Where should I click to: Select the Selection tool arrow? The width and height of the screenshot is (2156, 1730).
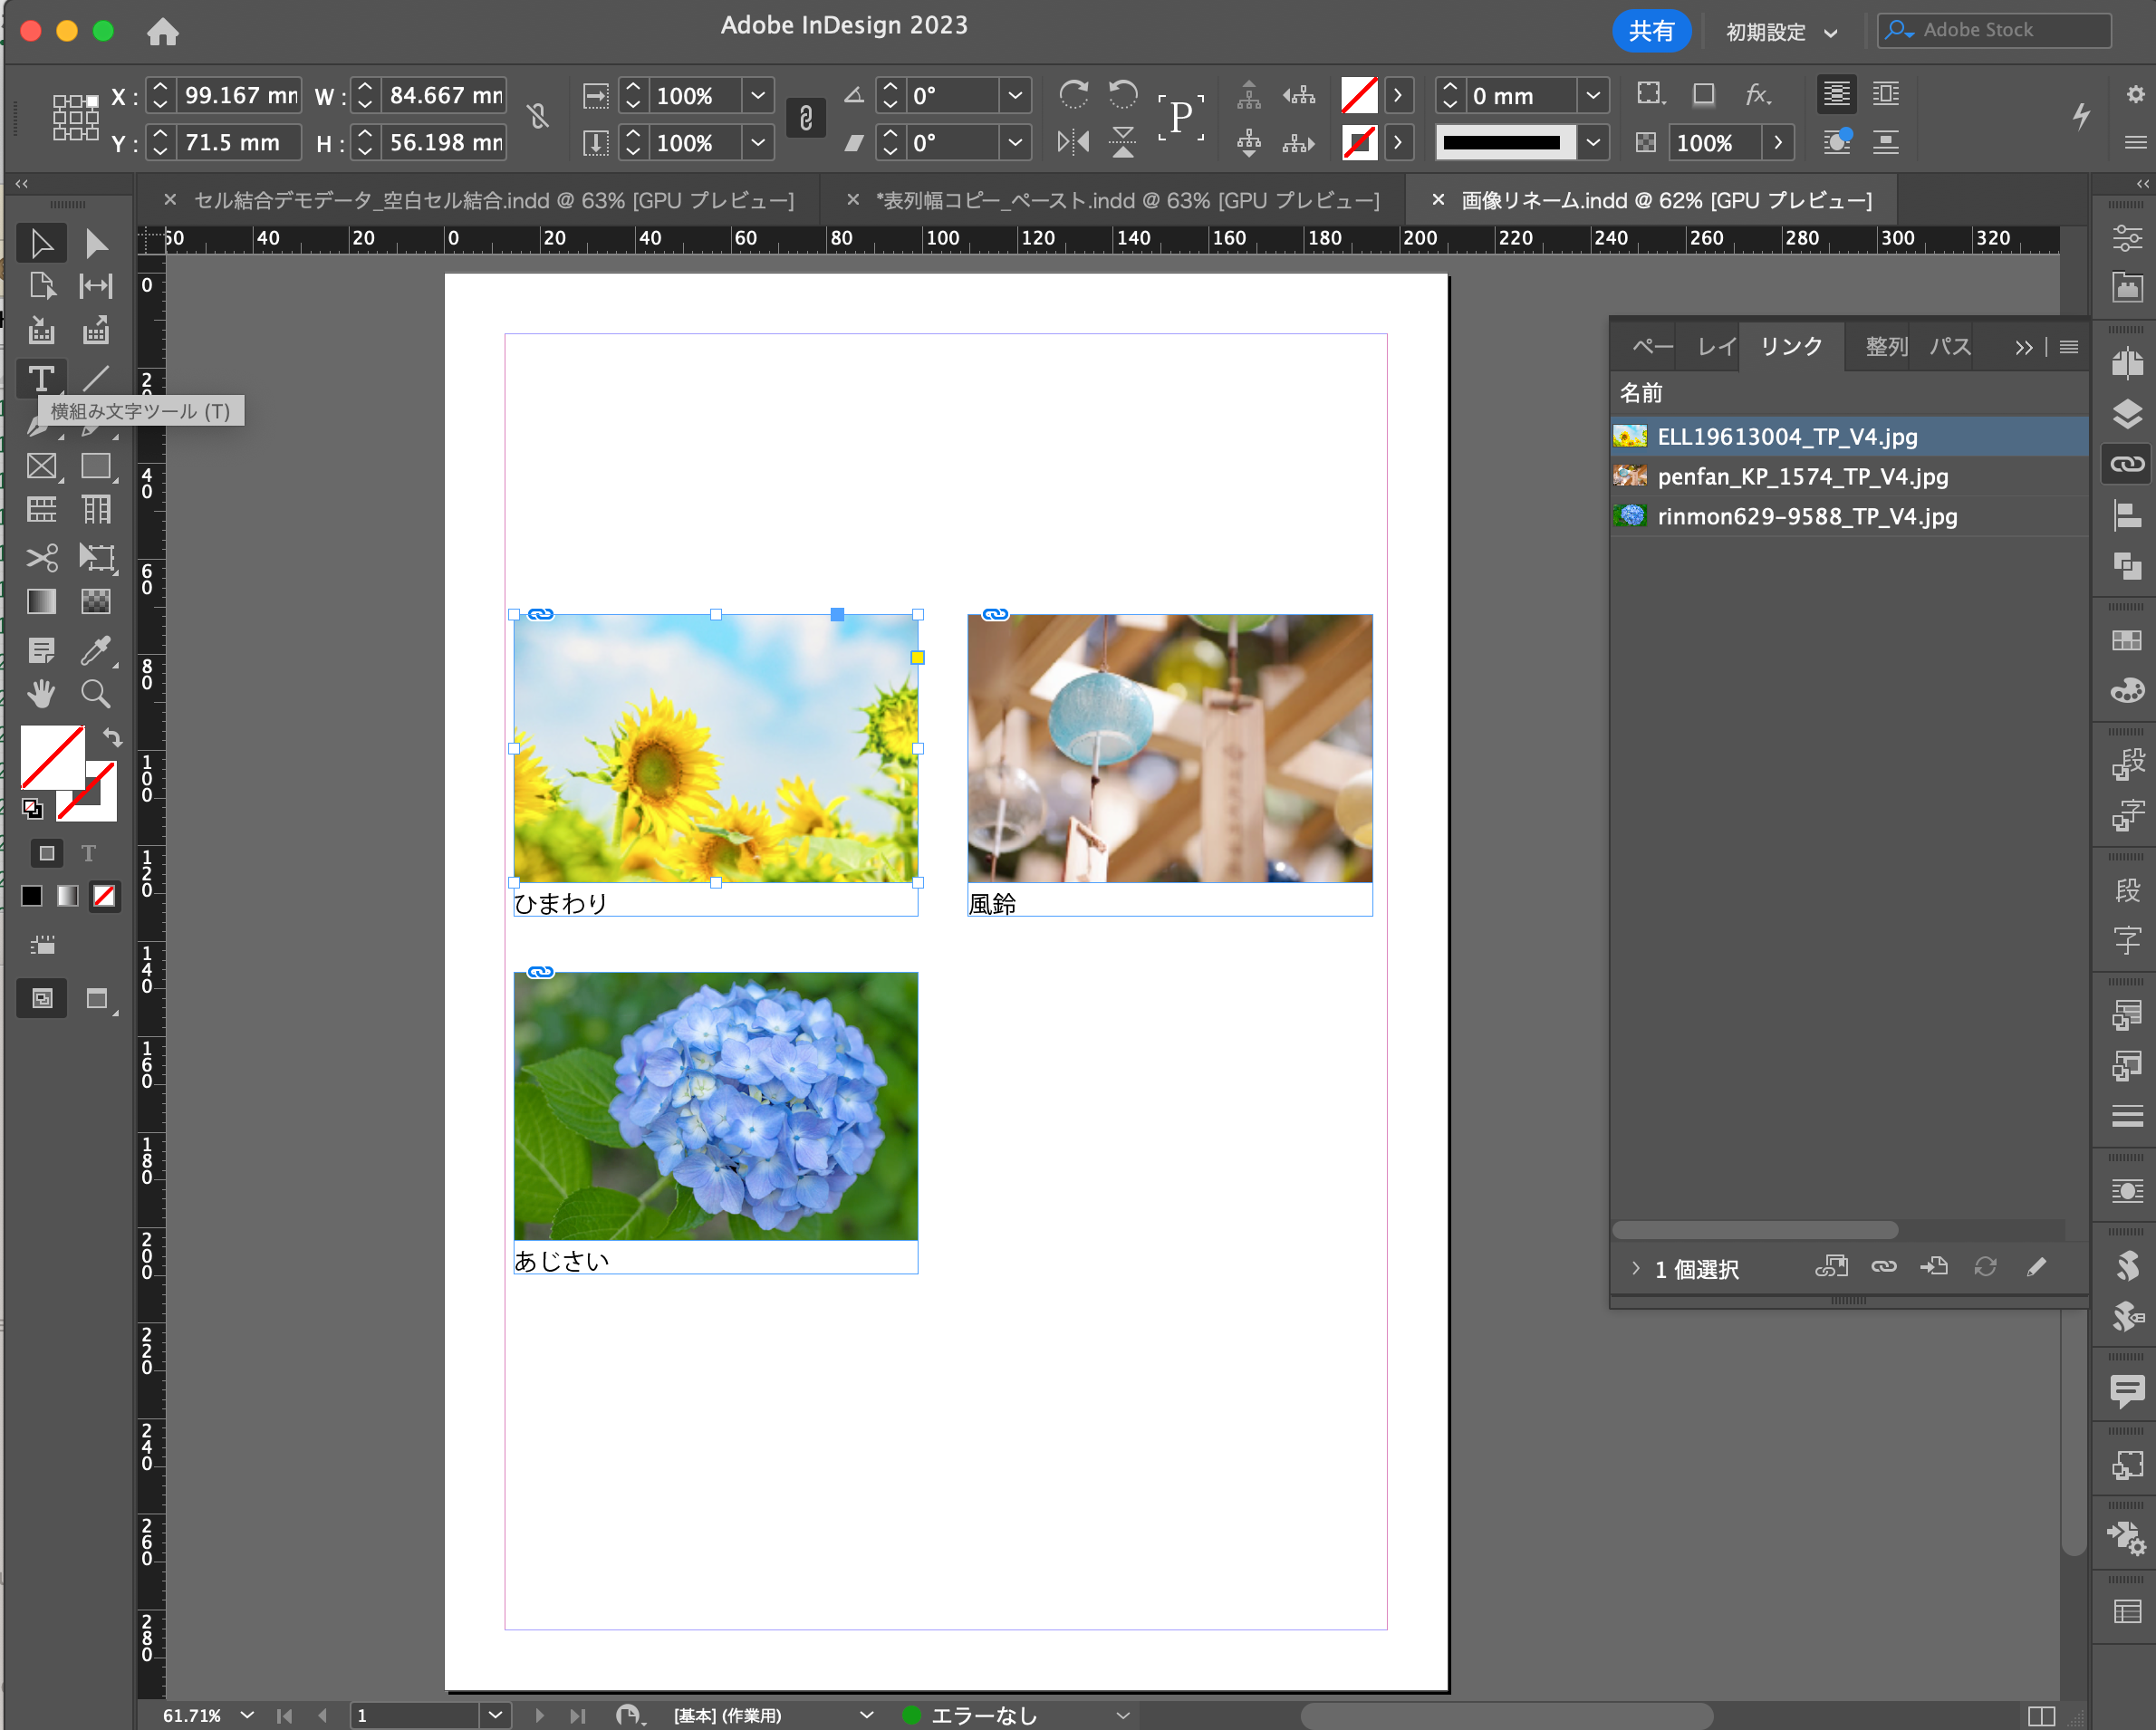pyautogui.click(x=41, y=243)
